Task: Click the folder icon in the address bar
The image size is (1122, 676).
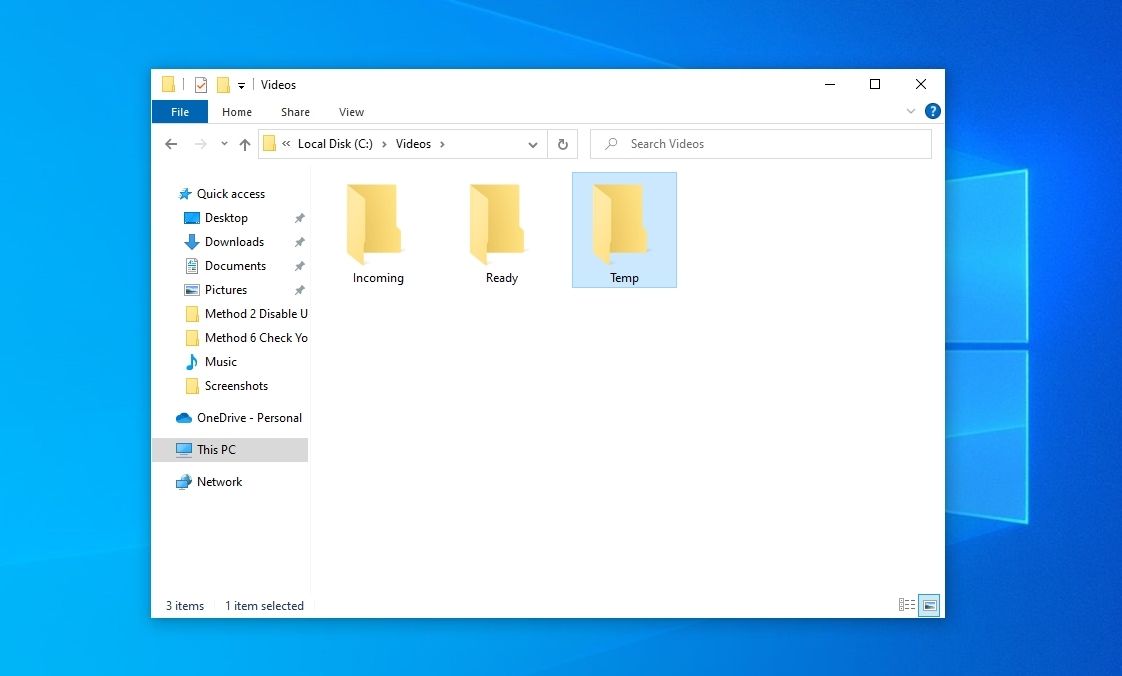Action: (269, 144)
